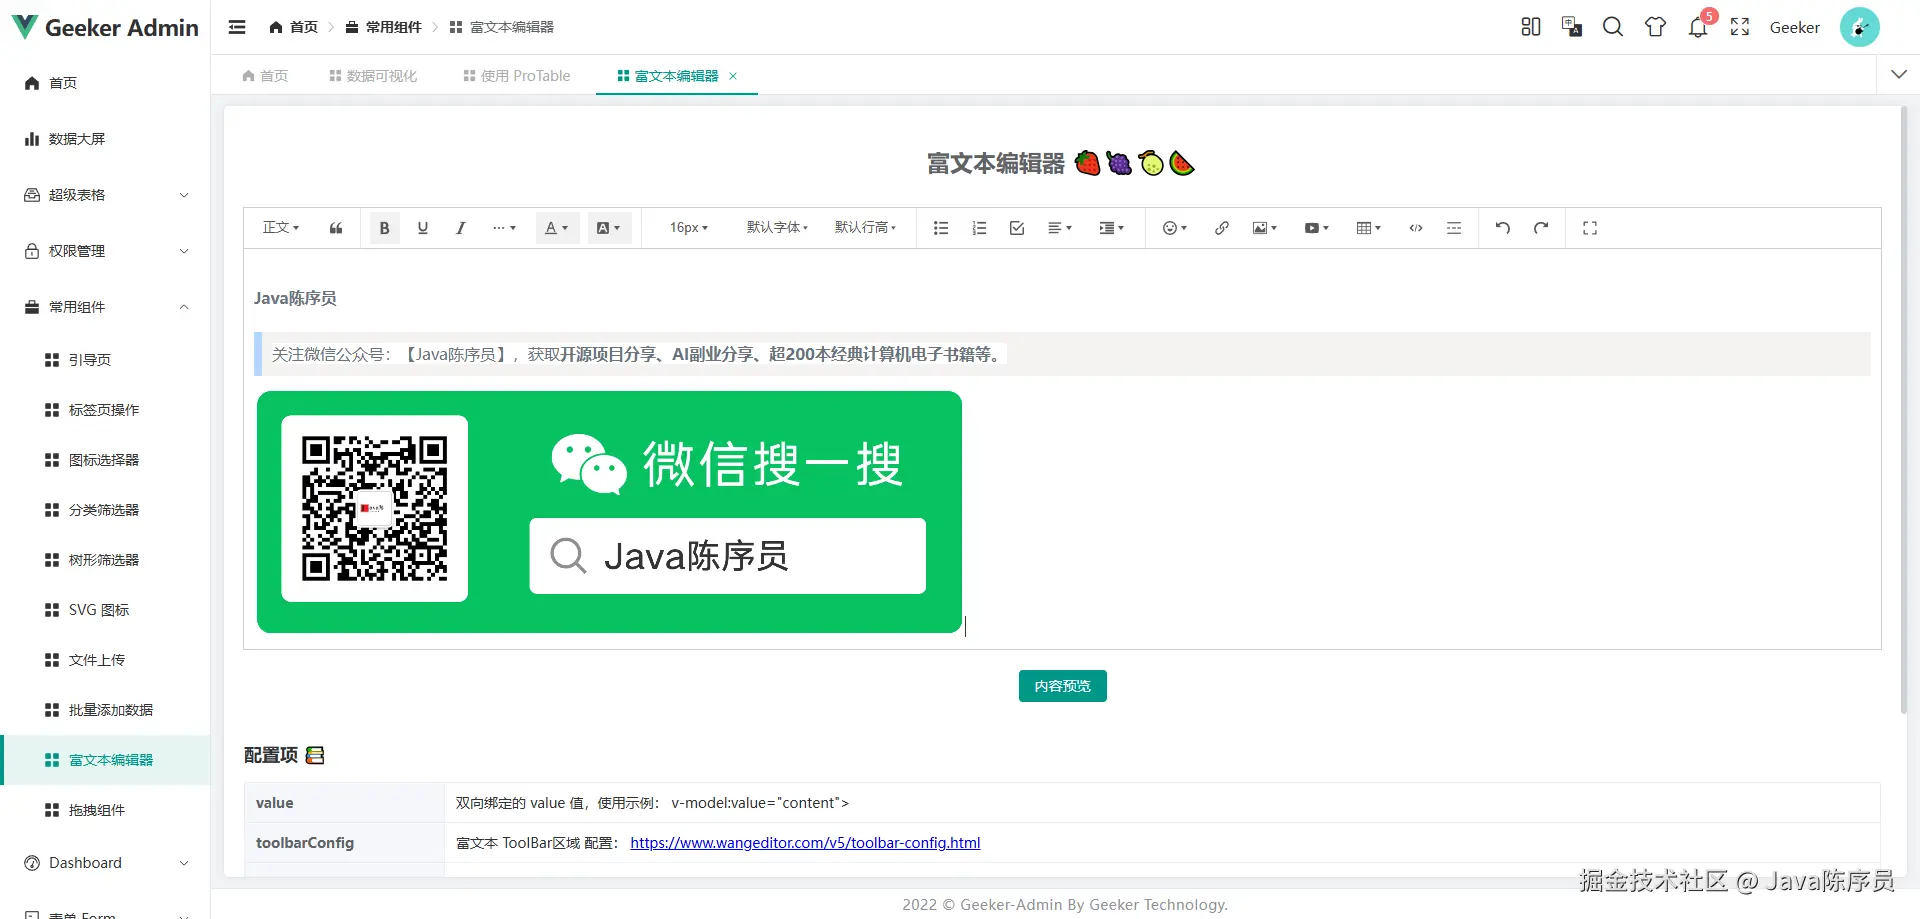Image resolution: width=1920 pixels, height=919 pixels.
Task: Open the 正文 heading style dropdown
Action: (281, 228)
